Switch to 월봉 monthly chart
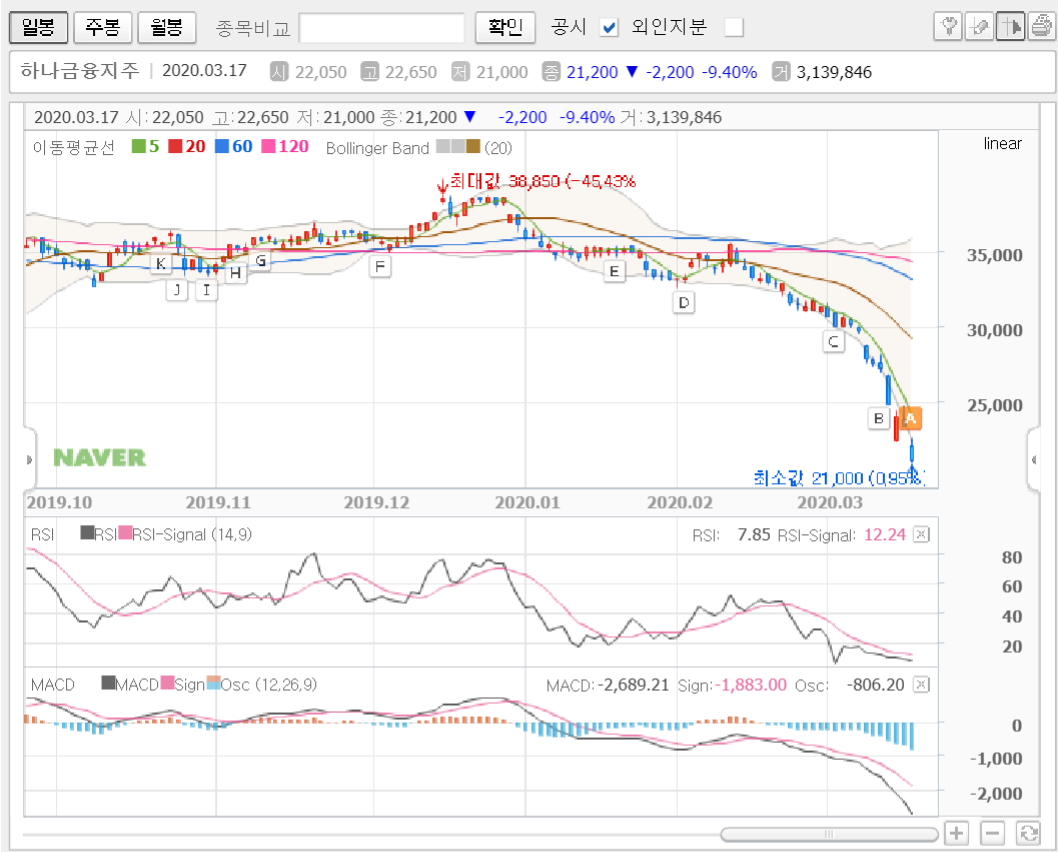This screenshot has height=852, width=1058. tap(167, 28)
